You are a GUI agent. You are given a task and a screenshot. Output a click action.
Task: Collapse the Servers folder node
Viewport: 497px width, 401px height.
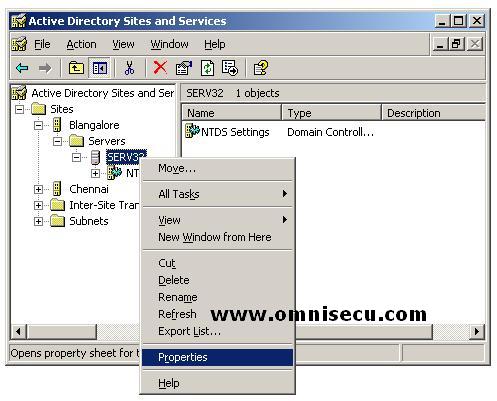58,141
